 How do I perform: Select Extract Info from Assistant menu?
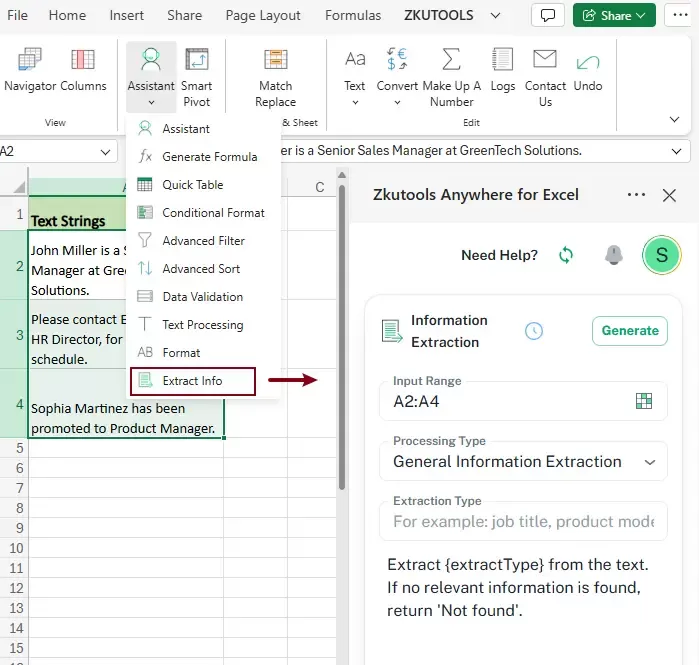click(x=193, y=381)
